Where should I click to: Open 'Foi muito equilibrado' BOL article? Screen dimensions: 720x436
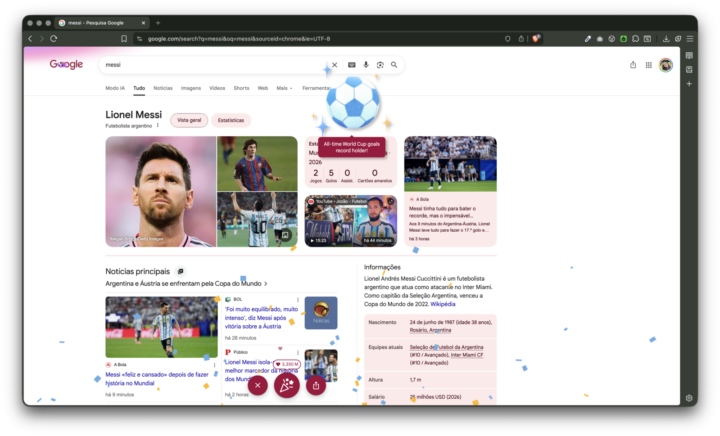[261, 318]
